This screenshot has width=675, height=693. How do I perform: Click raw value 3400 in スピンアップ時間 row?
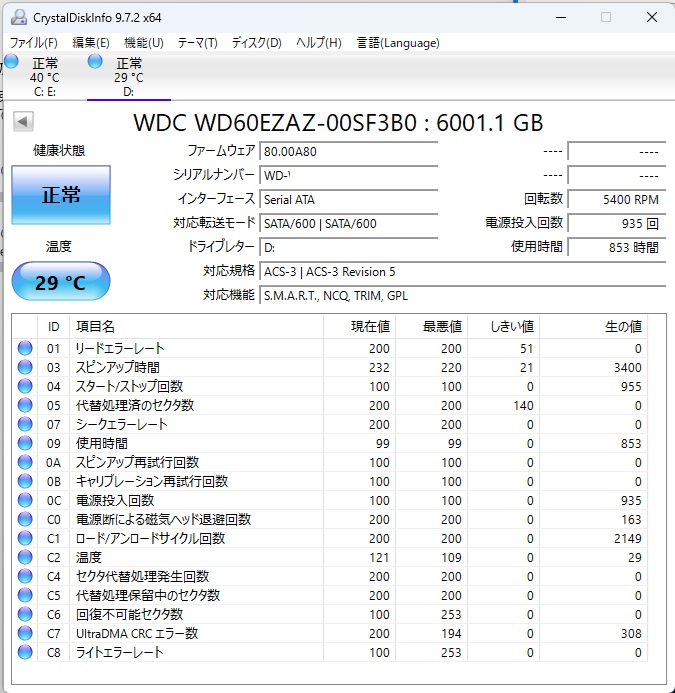627,367
